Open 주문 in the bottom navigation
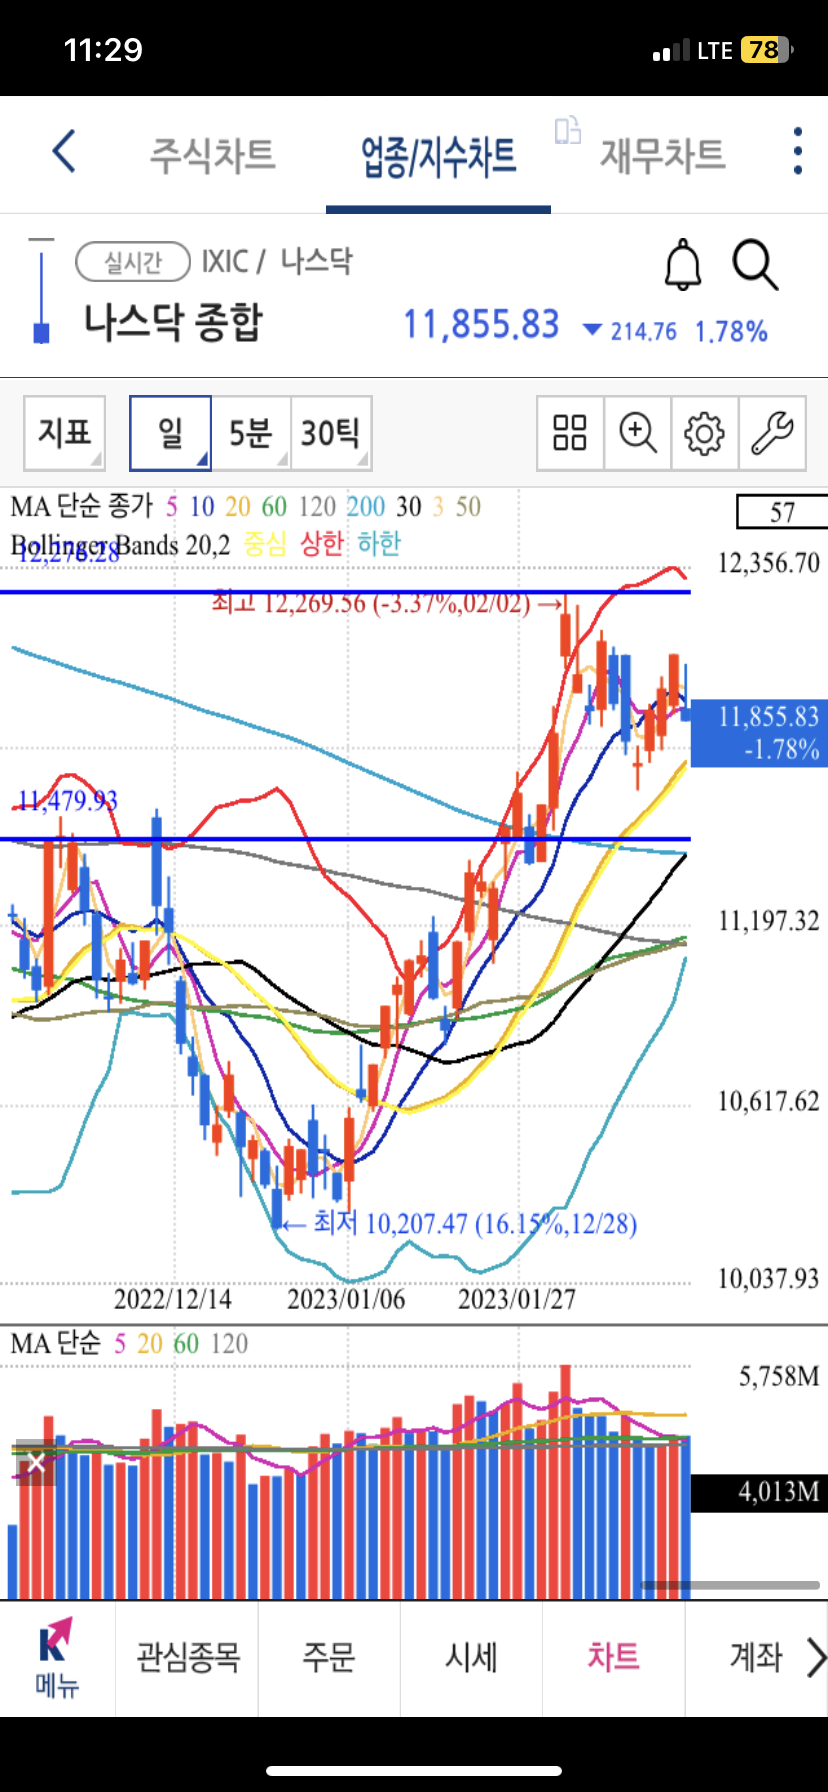The image size is (828, 1792). point(329,1657)
